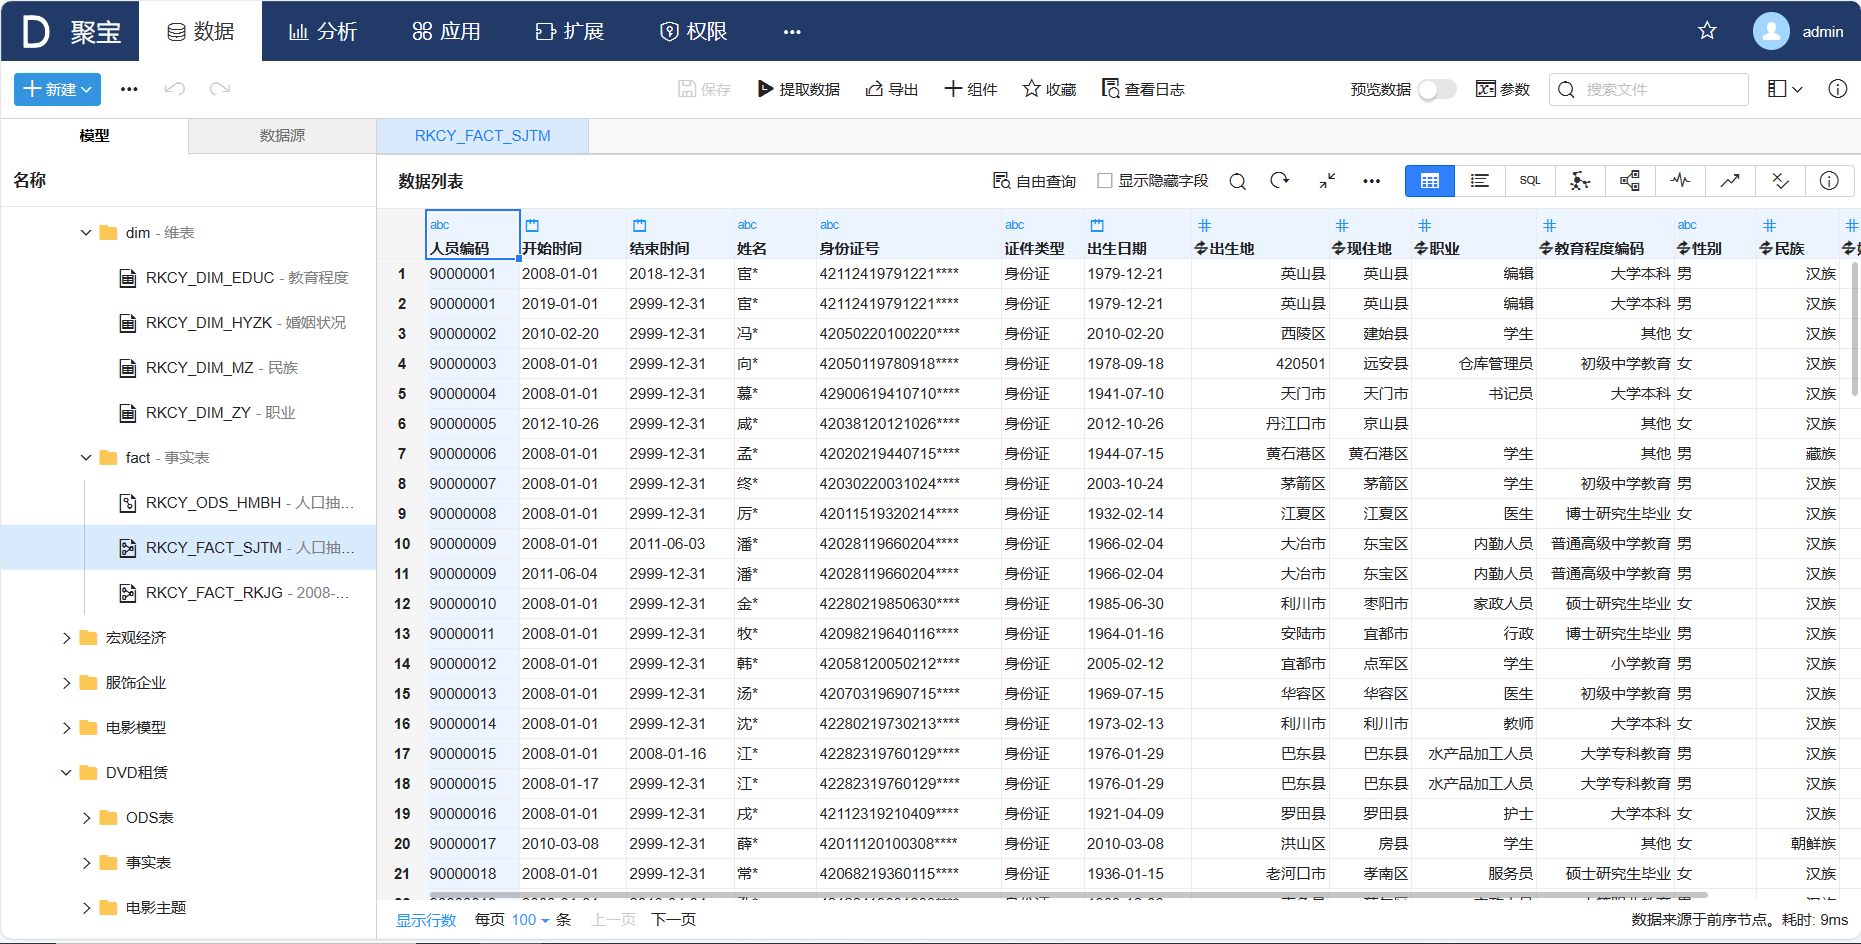
Task: Open the trend line view icon
Action: tap(1730, 181)
